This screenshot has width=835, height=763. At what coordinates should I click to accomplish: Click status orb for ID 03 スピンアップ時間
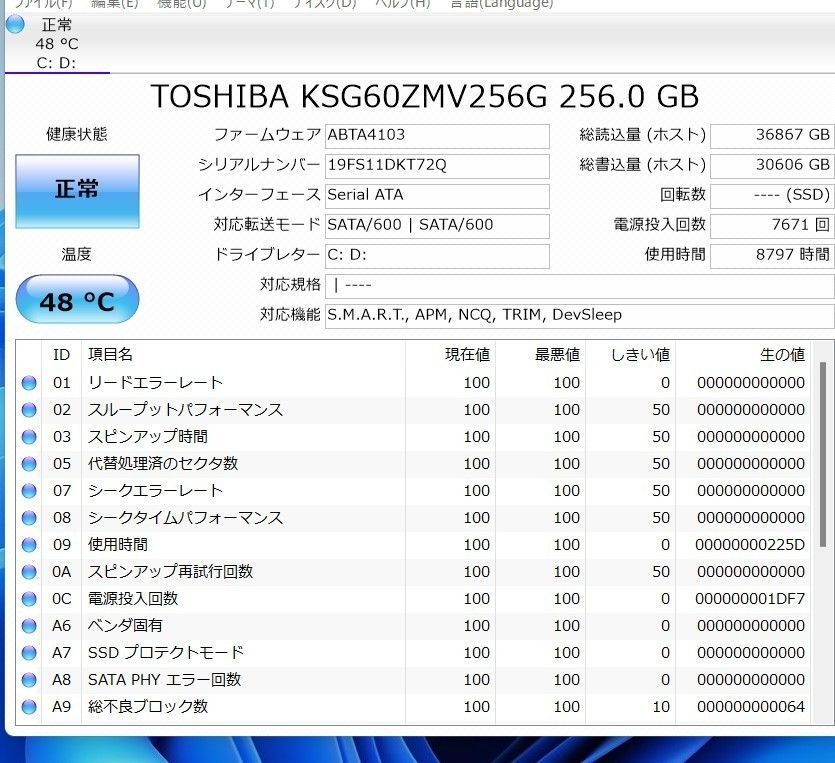click(29, 437)
